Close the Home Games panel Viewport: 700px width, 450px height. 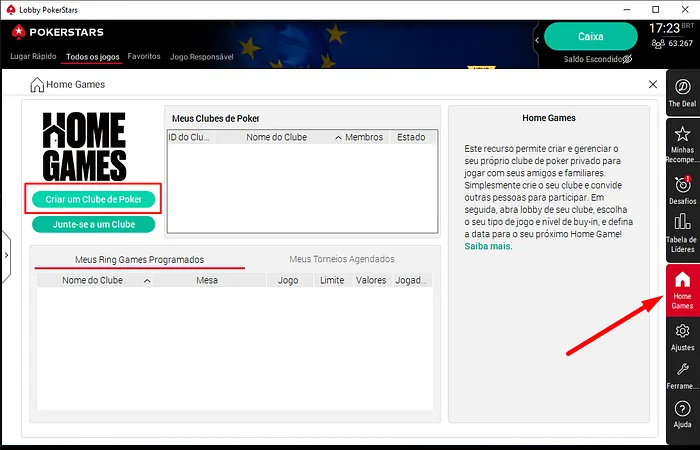pos(653,84)
